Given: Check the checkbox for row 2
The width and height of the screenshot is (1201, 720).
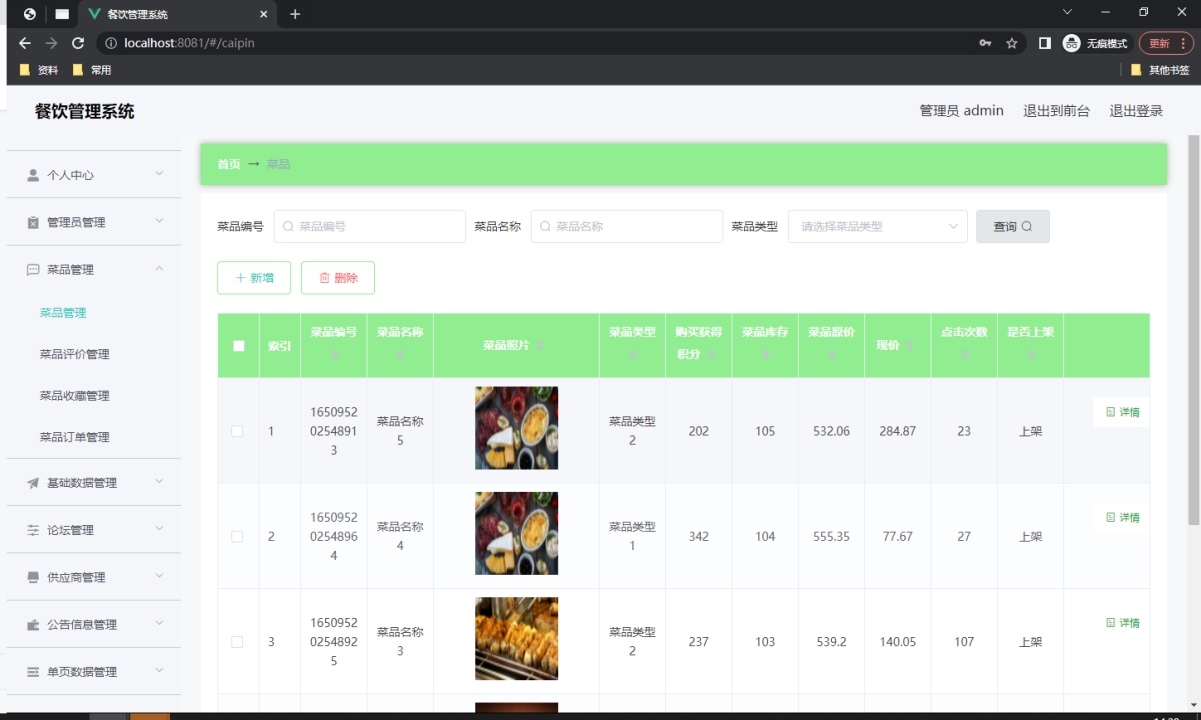Looking at the screenshot, I should click(237, 537).
